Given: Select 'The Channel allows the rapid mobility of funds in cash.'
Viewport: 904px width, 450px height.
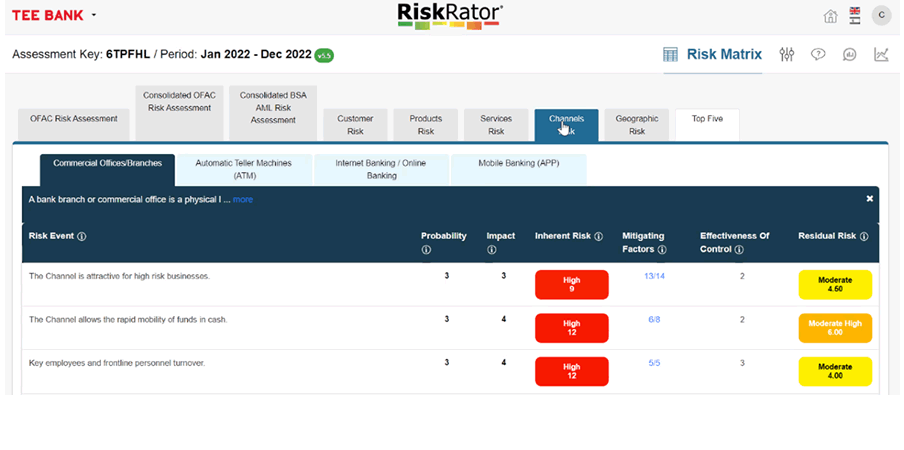Looking at the screenshot, I should pos(128,319).
